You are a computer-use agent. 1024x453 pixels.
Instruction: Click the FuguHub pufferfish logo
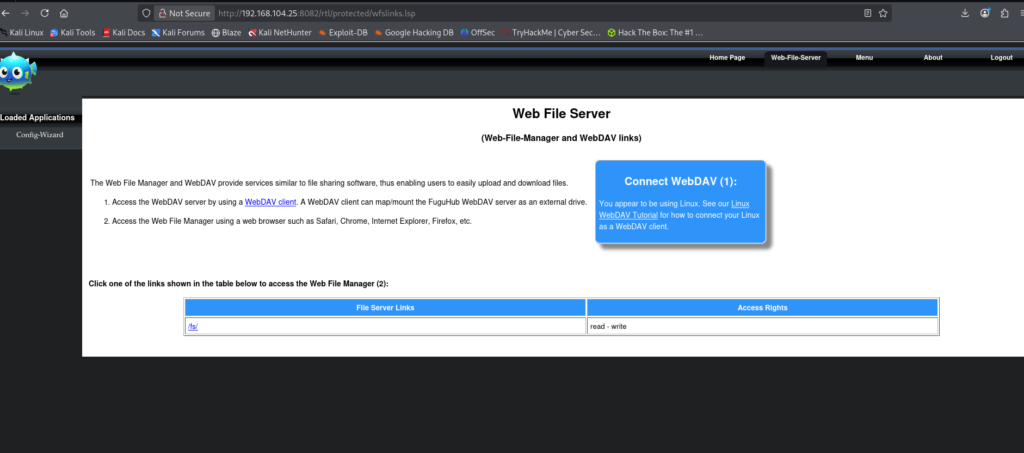17,72
